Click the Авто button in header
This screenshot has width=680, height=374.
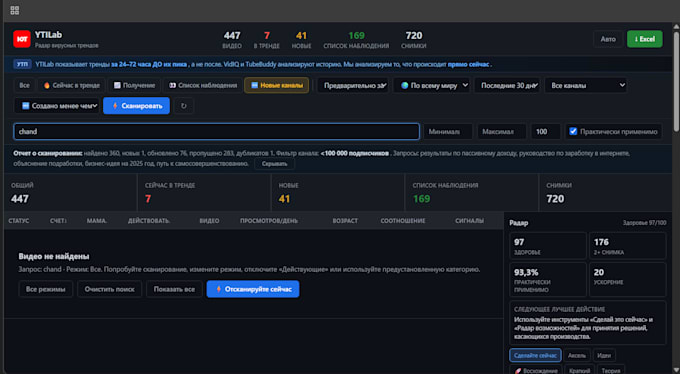tap(608, 39)
